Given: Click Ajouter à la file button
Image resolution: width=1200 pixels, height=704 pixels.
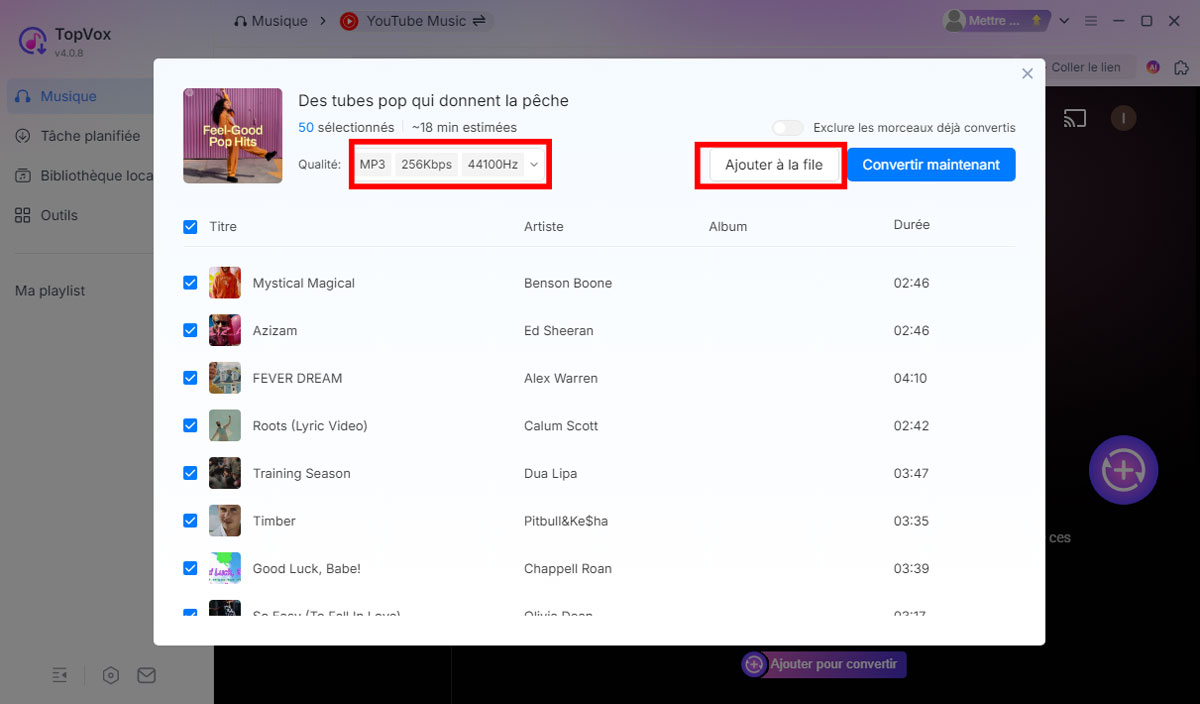Looking at the screenshot, I should click(774, 165).
